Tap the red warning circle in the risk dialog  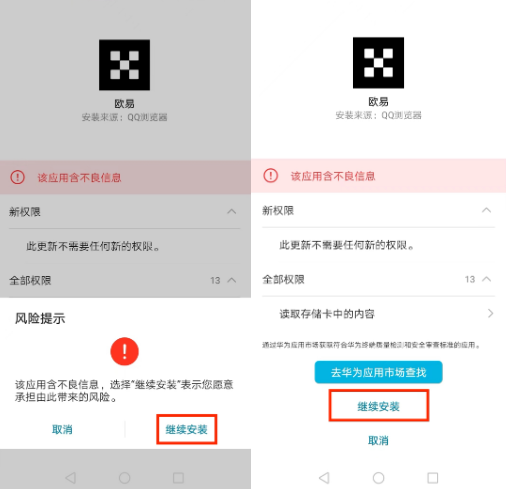coord(124,351)
